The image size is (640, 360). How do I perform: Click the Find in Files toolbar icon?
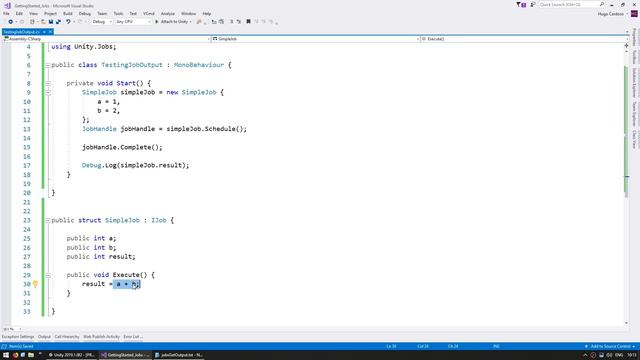click(x=199, y=22)
